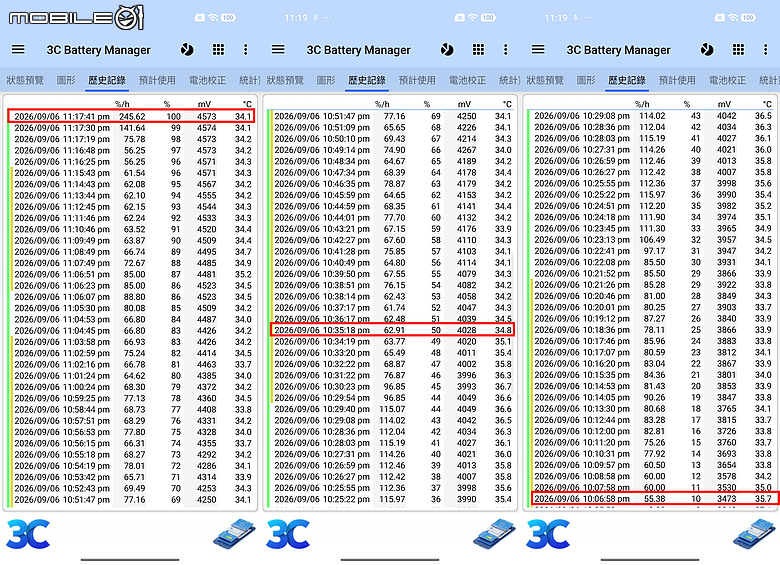Select history row 10:06:58 pm at 10%
The width and height of the screenshot is (780, 565).
654,498
